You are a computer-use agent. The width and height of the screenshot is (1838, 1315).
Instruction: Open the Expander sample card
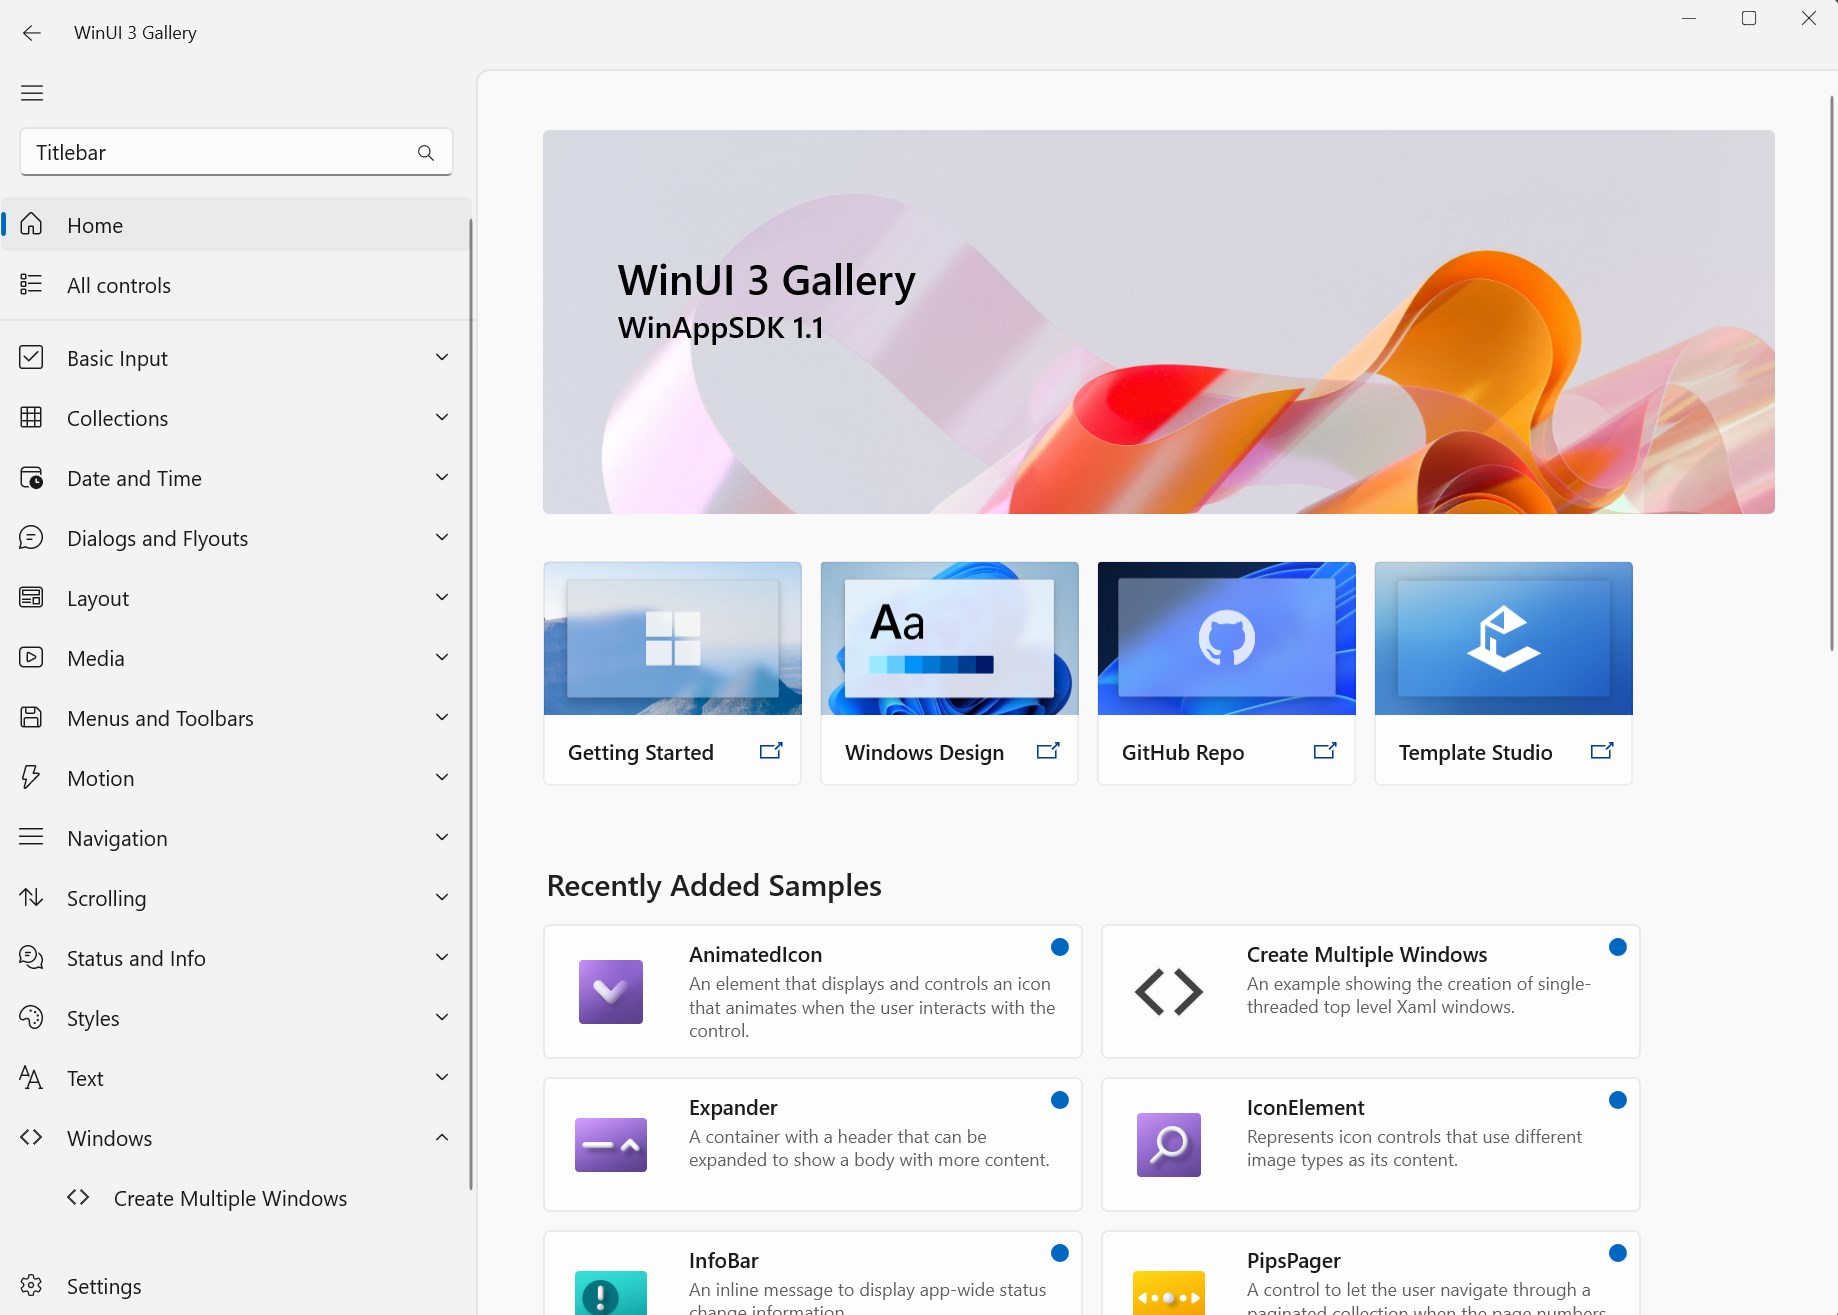click(812, 1144)
